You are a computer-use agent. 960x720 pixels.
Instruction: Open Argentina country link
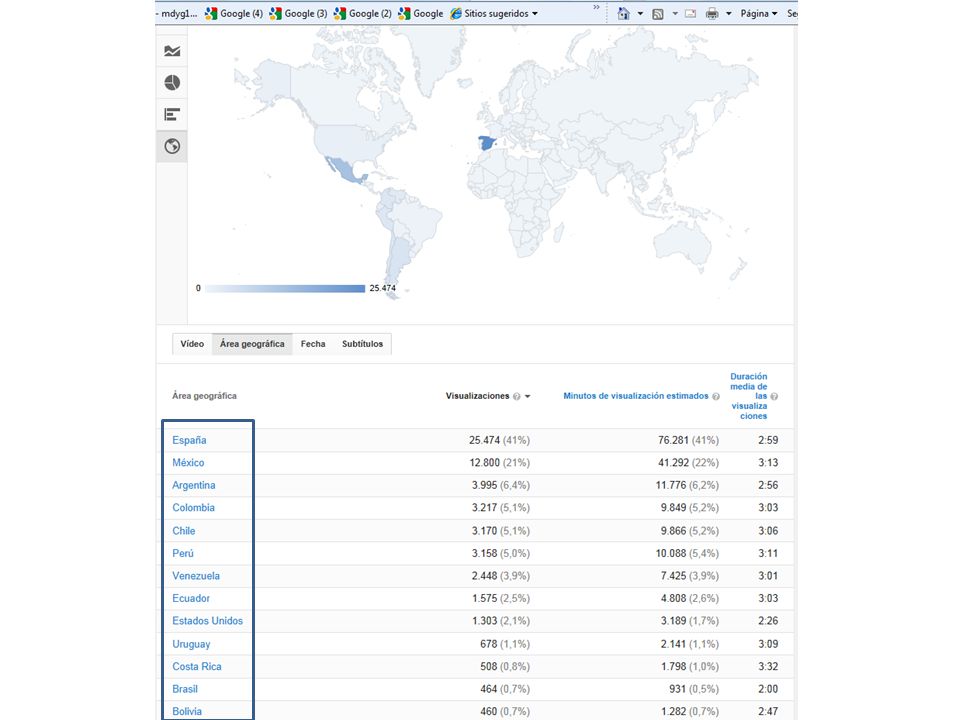193,486
